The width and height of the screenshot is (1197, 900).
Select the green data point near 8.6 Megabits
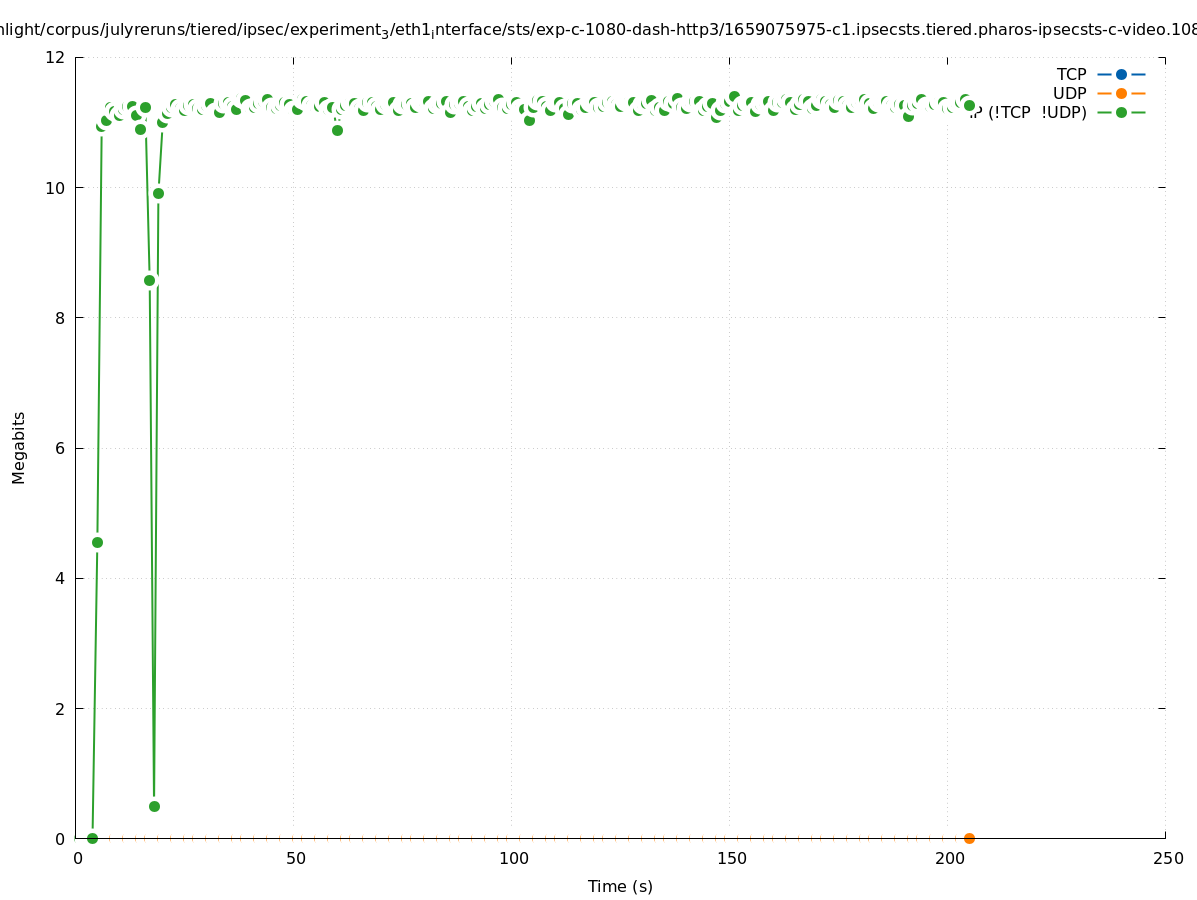point(149,280)
